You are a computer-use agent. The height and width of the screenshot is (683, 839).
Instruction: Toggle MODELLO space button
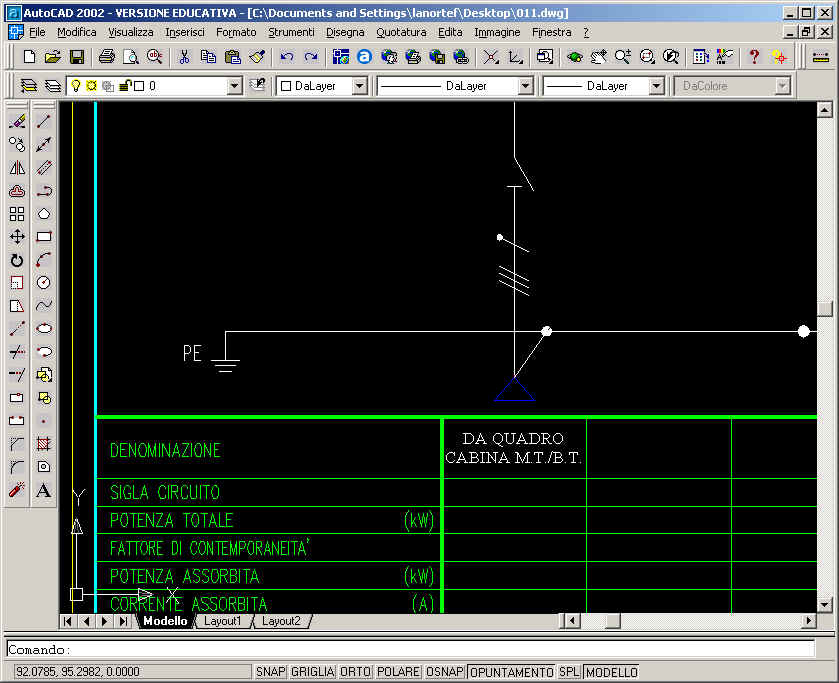click(x=612, y=672)
